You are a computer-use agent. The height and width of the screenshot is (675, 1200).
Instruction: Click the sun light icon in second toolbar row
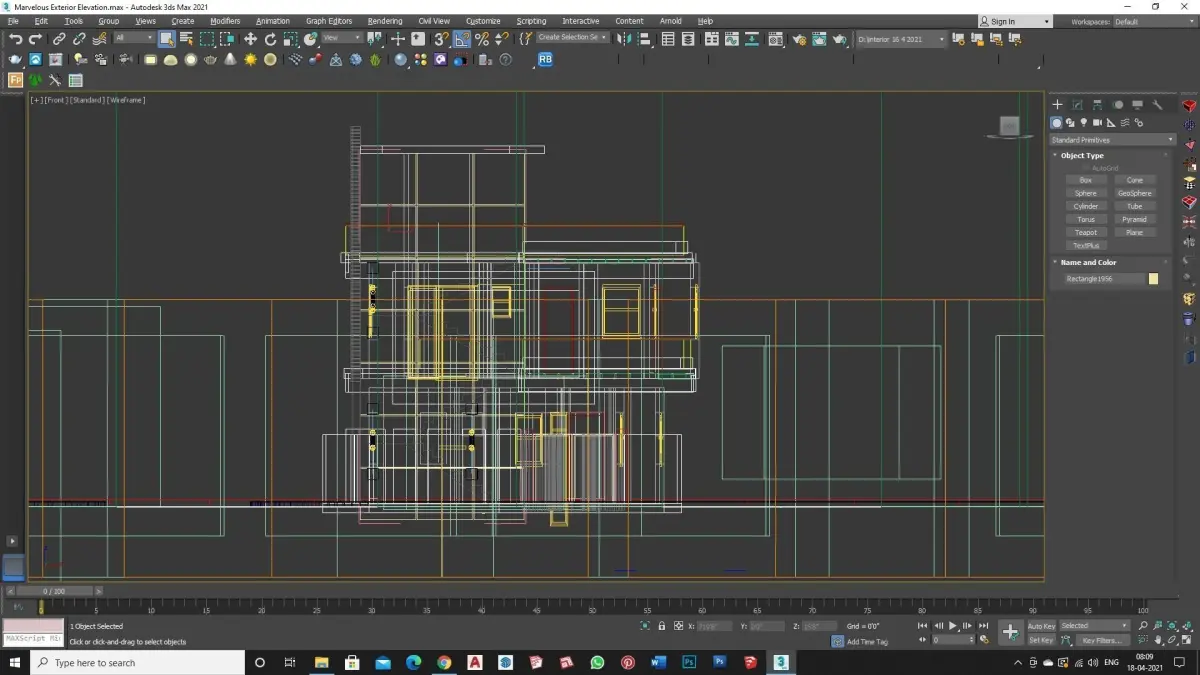point(250,60)
